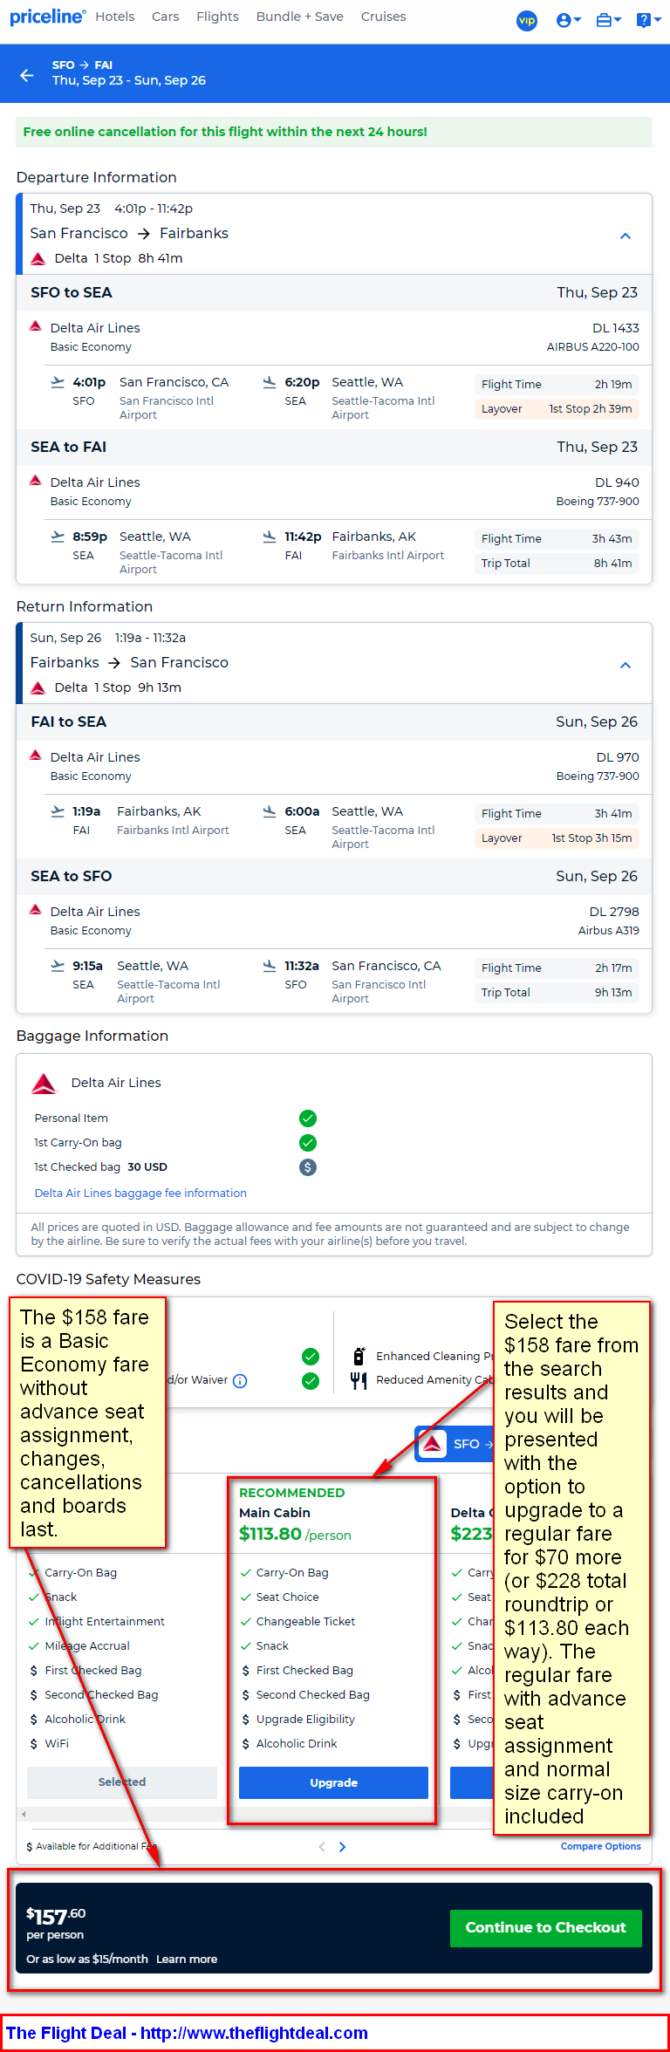Click the Waiver info circle icon

[240, 1381]
